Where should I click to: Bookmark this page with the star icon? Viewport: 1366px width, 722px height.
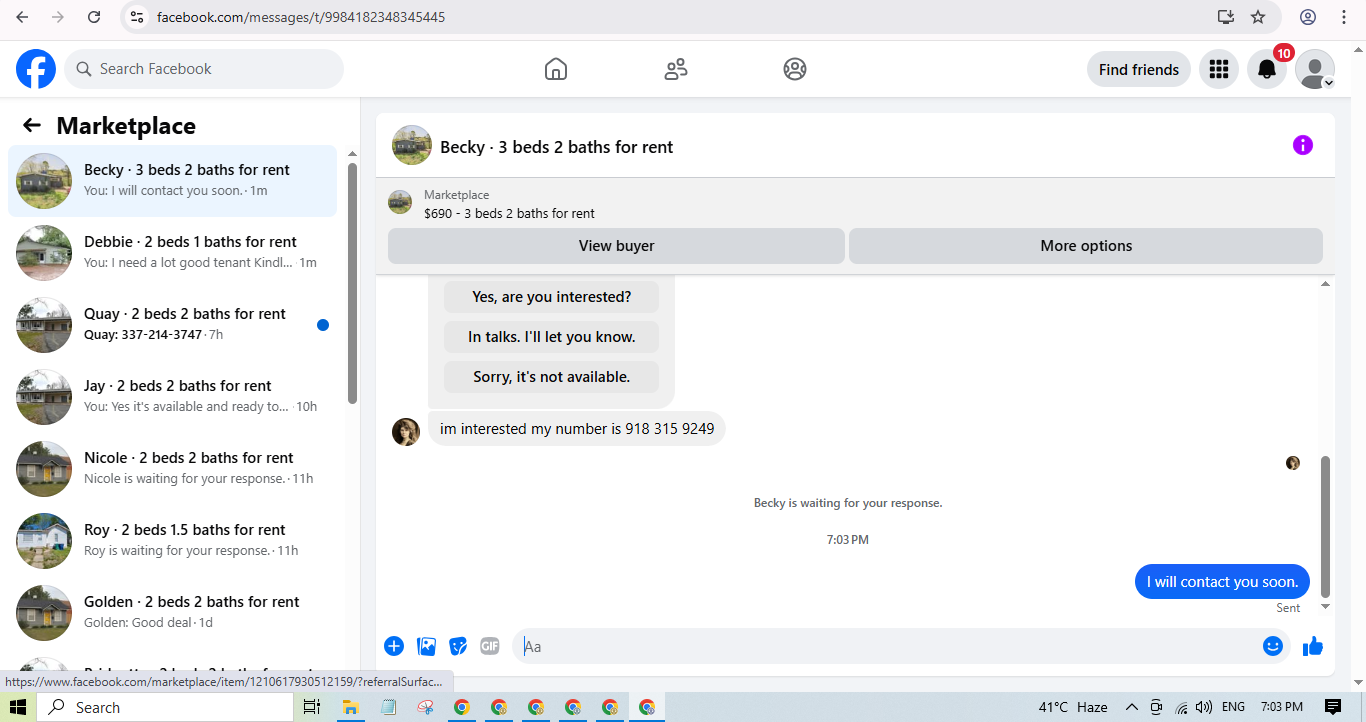pyautogui.click(x=1258, y=17)
